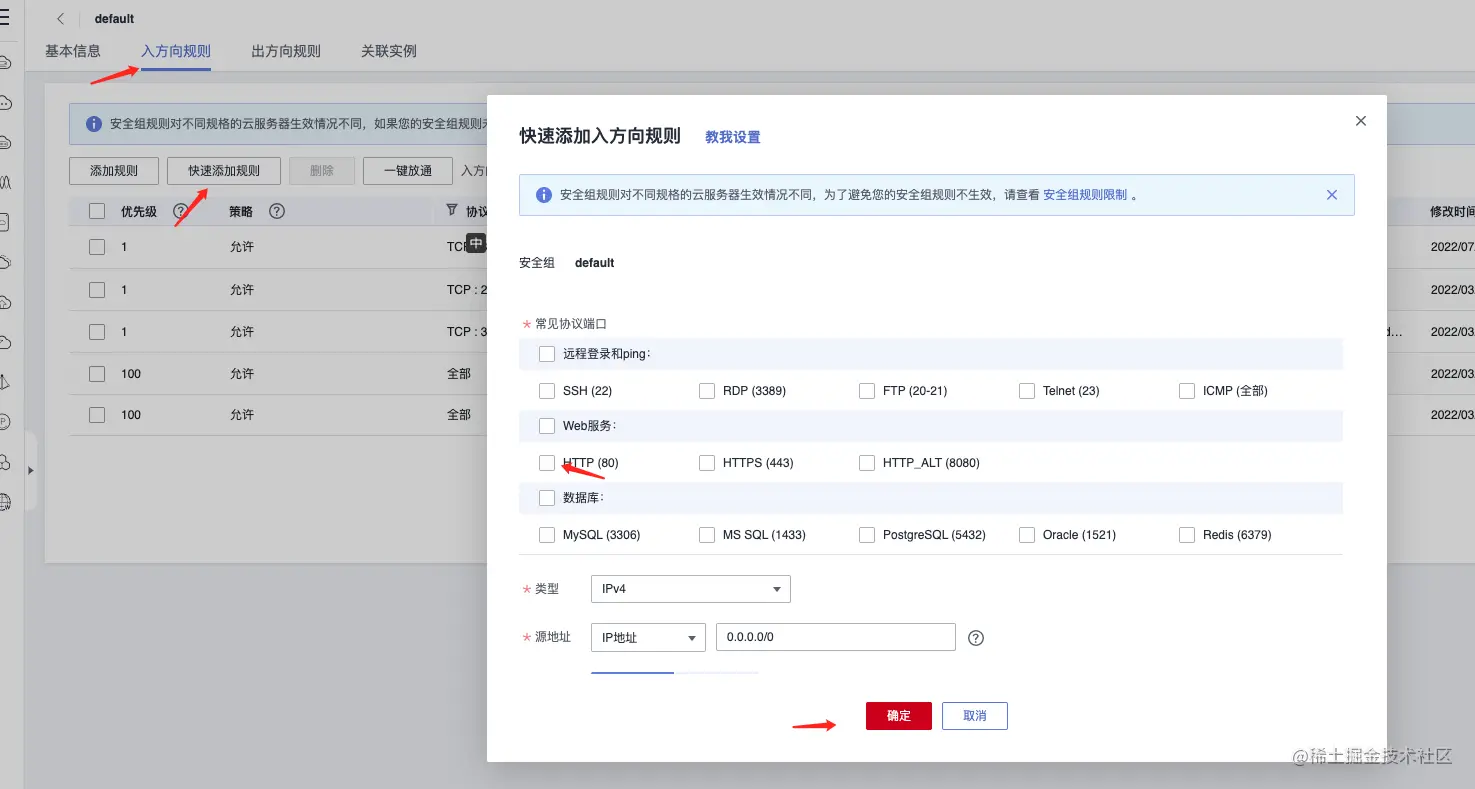Select the MS SQL (1433) checkbox

pos(707,535)
